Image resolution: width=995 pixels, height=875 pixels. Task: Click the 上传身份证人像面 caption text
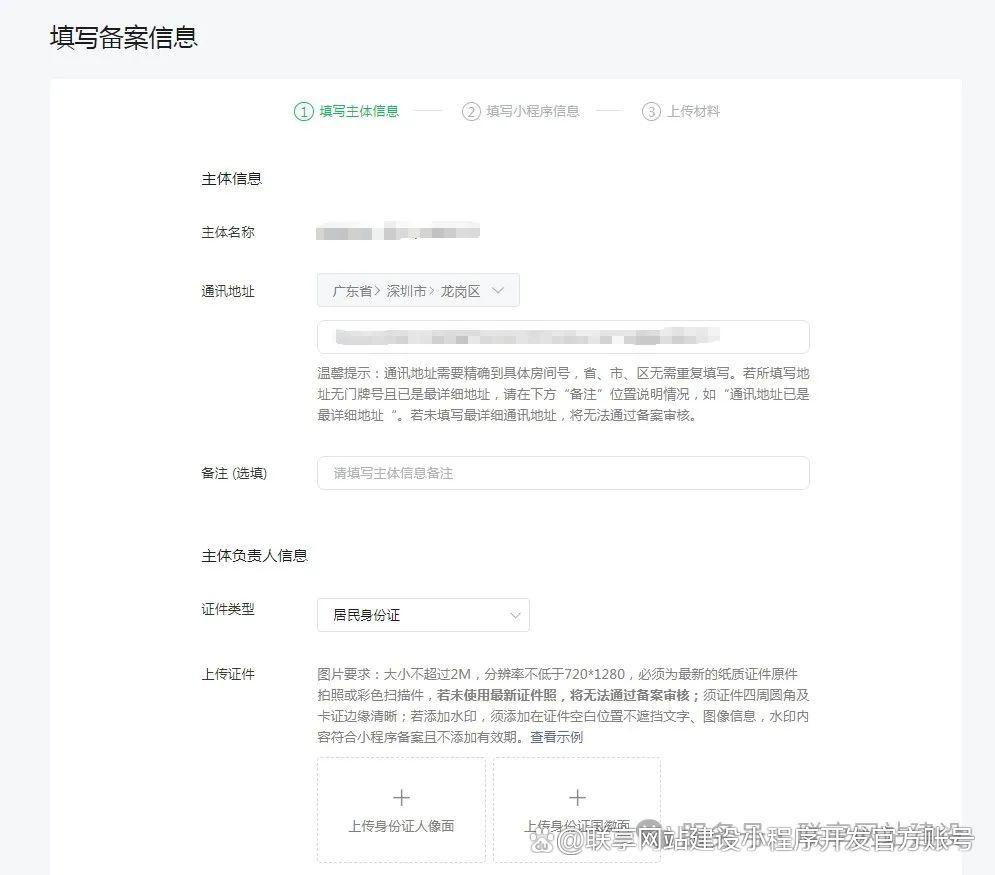401,827
